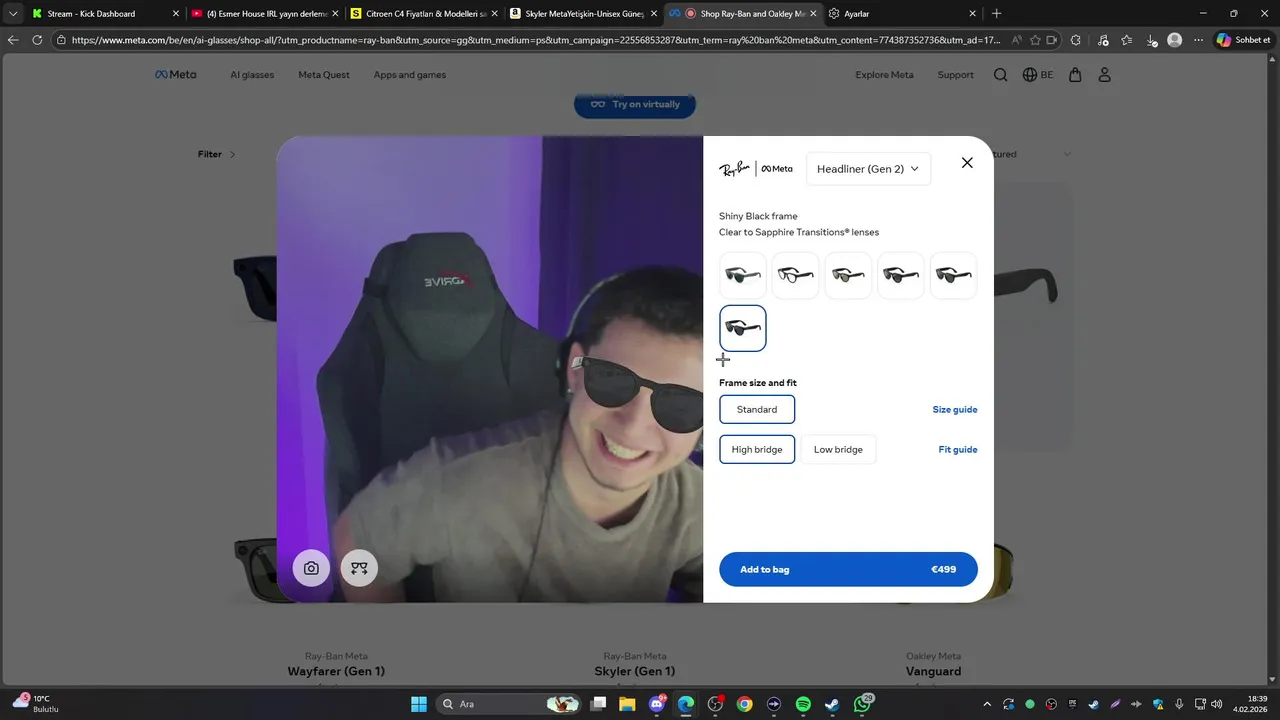
Task: Open the Skyler (Gen 1) product title
Action: tap(635, 671)
